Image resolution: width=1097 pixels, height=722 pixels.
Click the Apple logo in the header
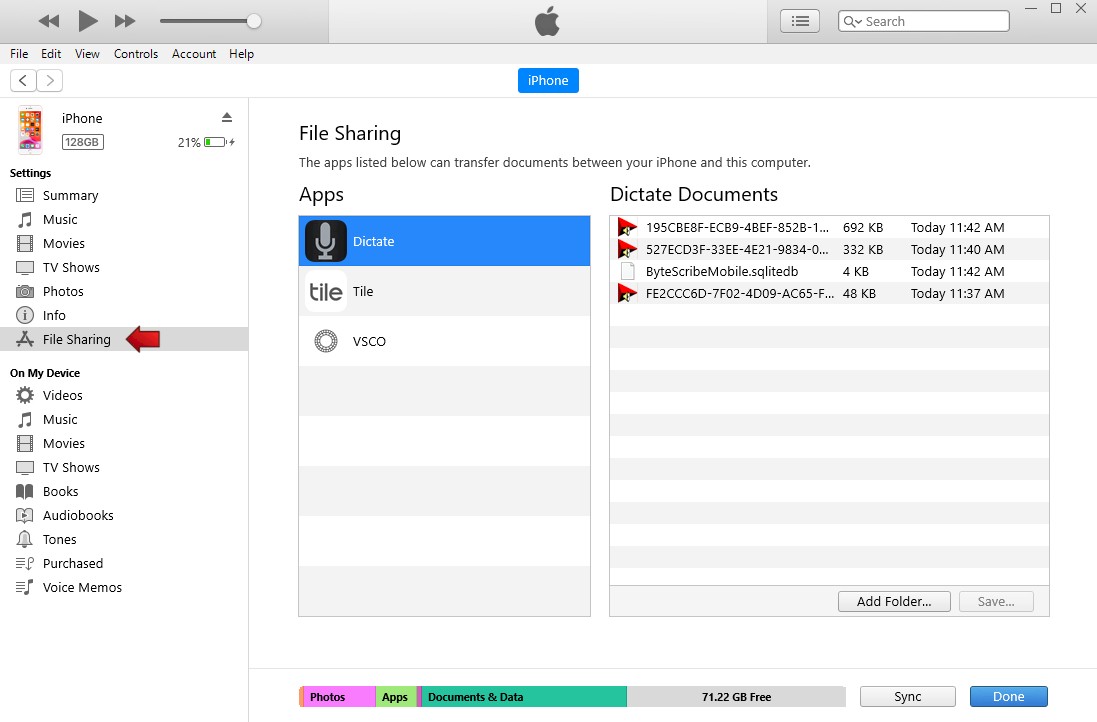[547, 21]
